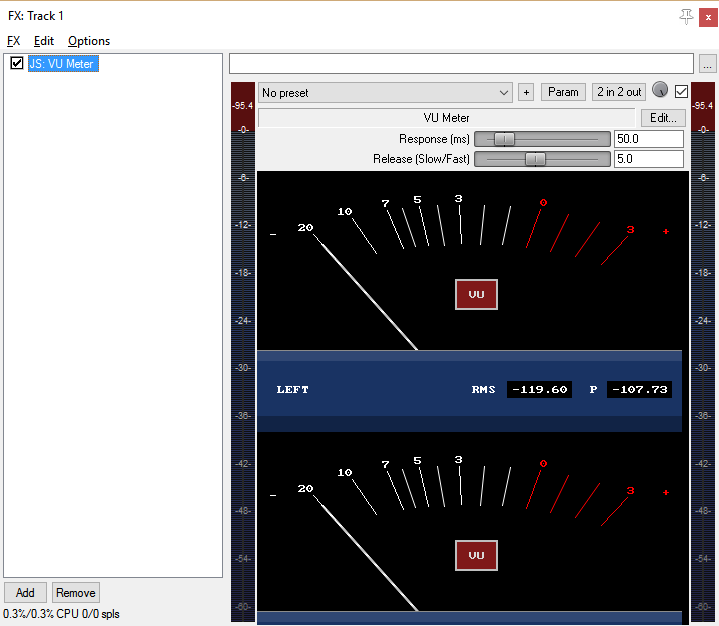Click the top VU badge

[476, 294]
